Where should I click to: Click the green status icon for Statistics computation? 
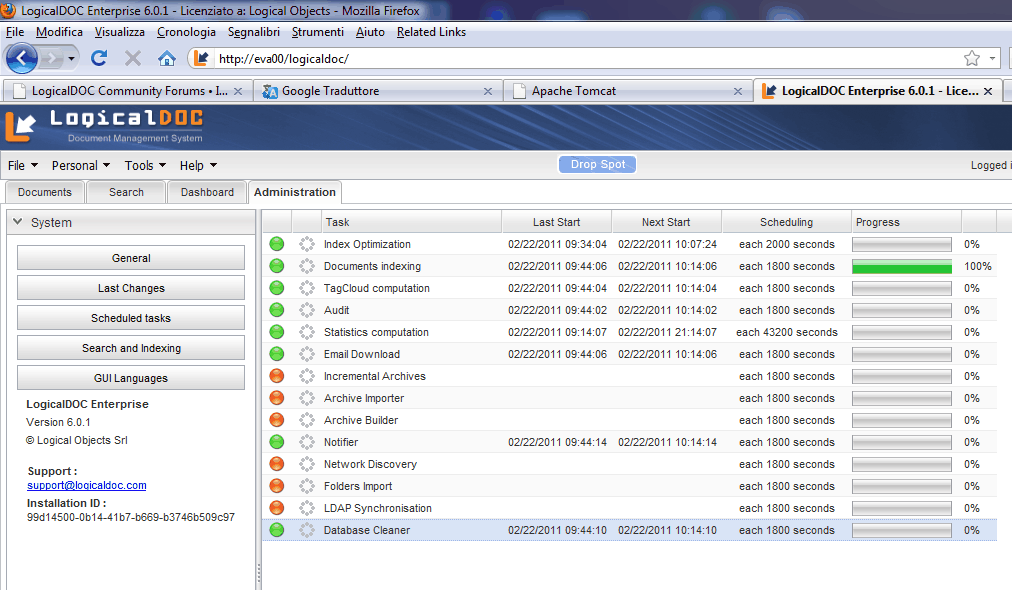coord(276,332)
